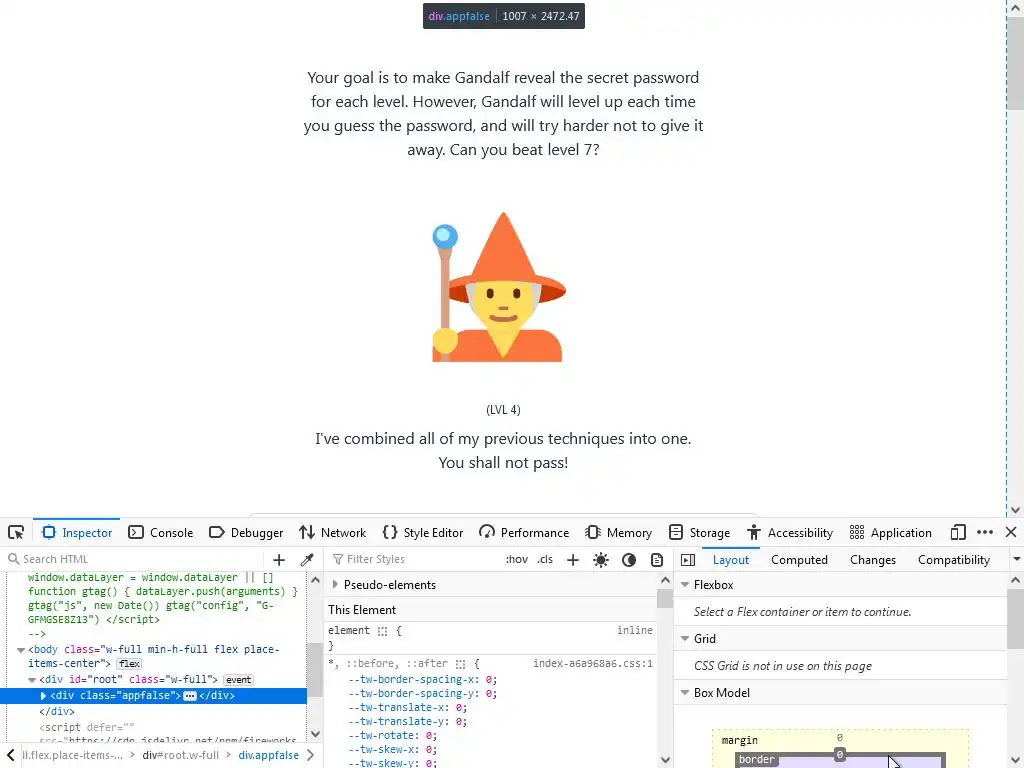
Task: Close the developer tools panel
Action: [1011, 532]
